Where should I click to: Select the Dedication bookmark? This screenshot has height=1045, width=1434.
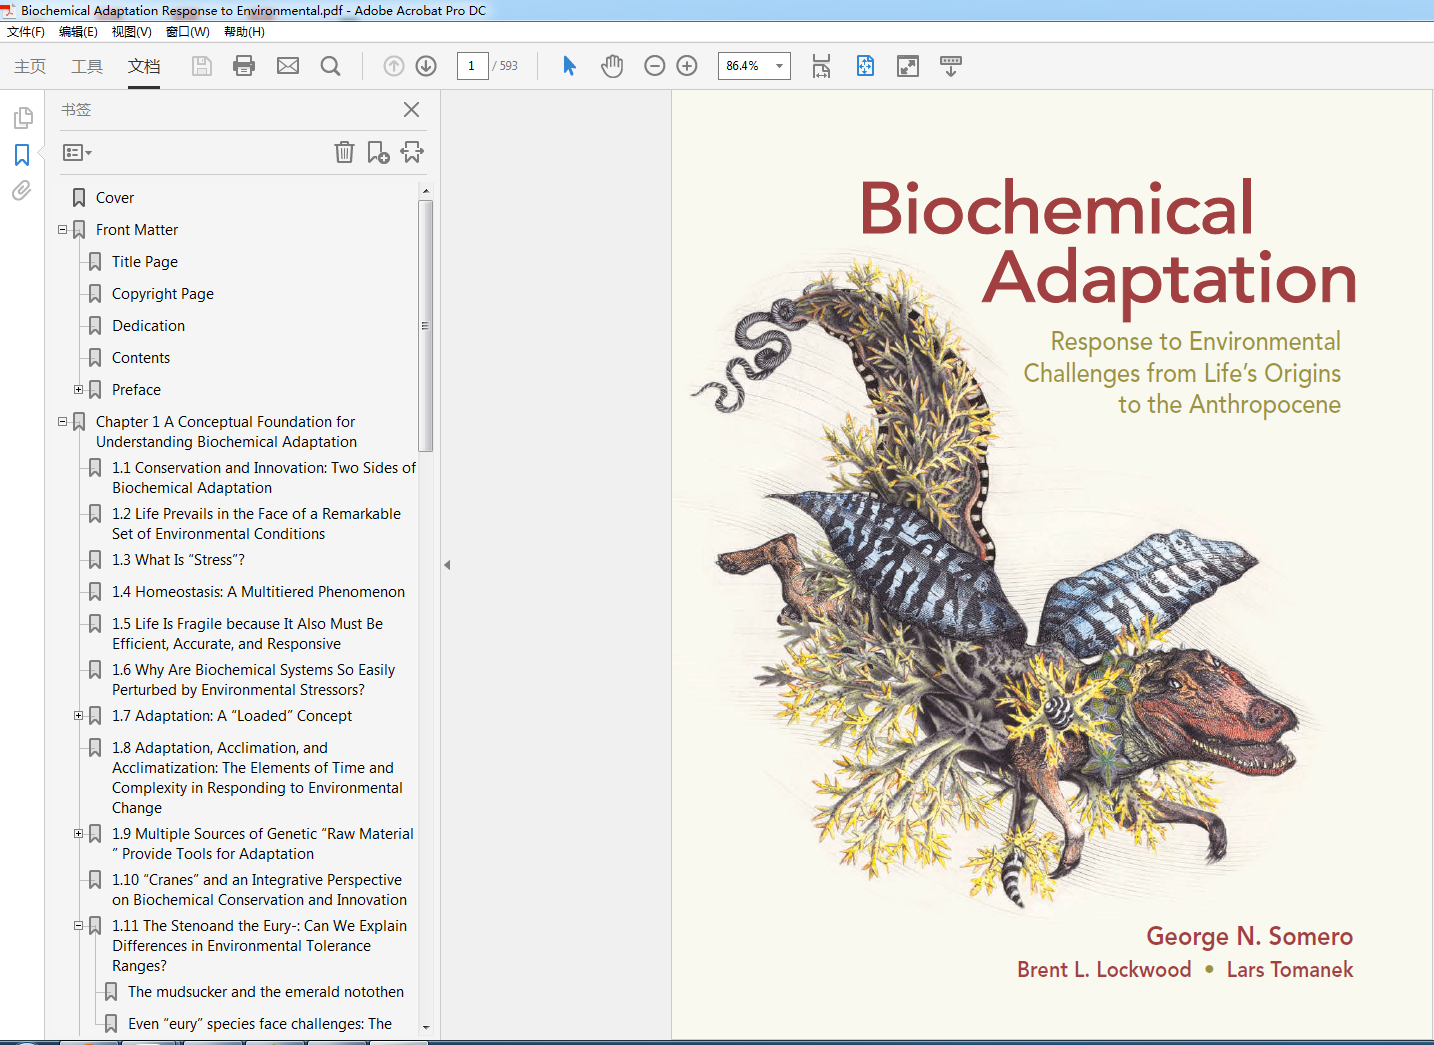click(148, 326)
